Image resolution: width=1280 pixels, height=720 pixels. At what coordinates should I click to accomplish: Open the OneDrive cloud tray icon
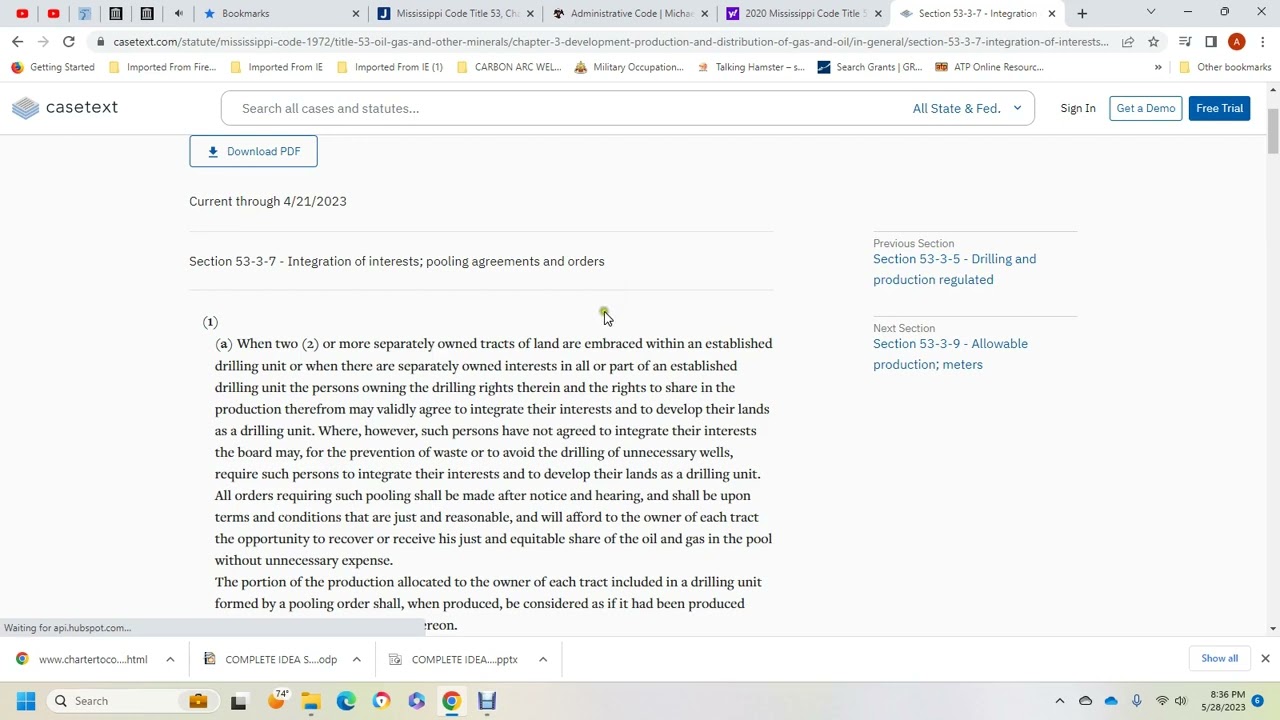point(1111,701)
